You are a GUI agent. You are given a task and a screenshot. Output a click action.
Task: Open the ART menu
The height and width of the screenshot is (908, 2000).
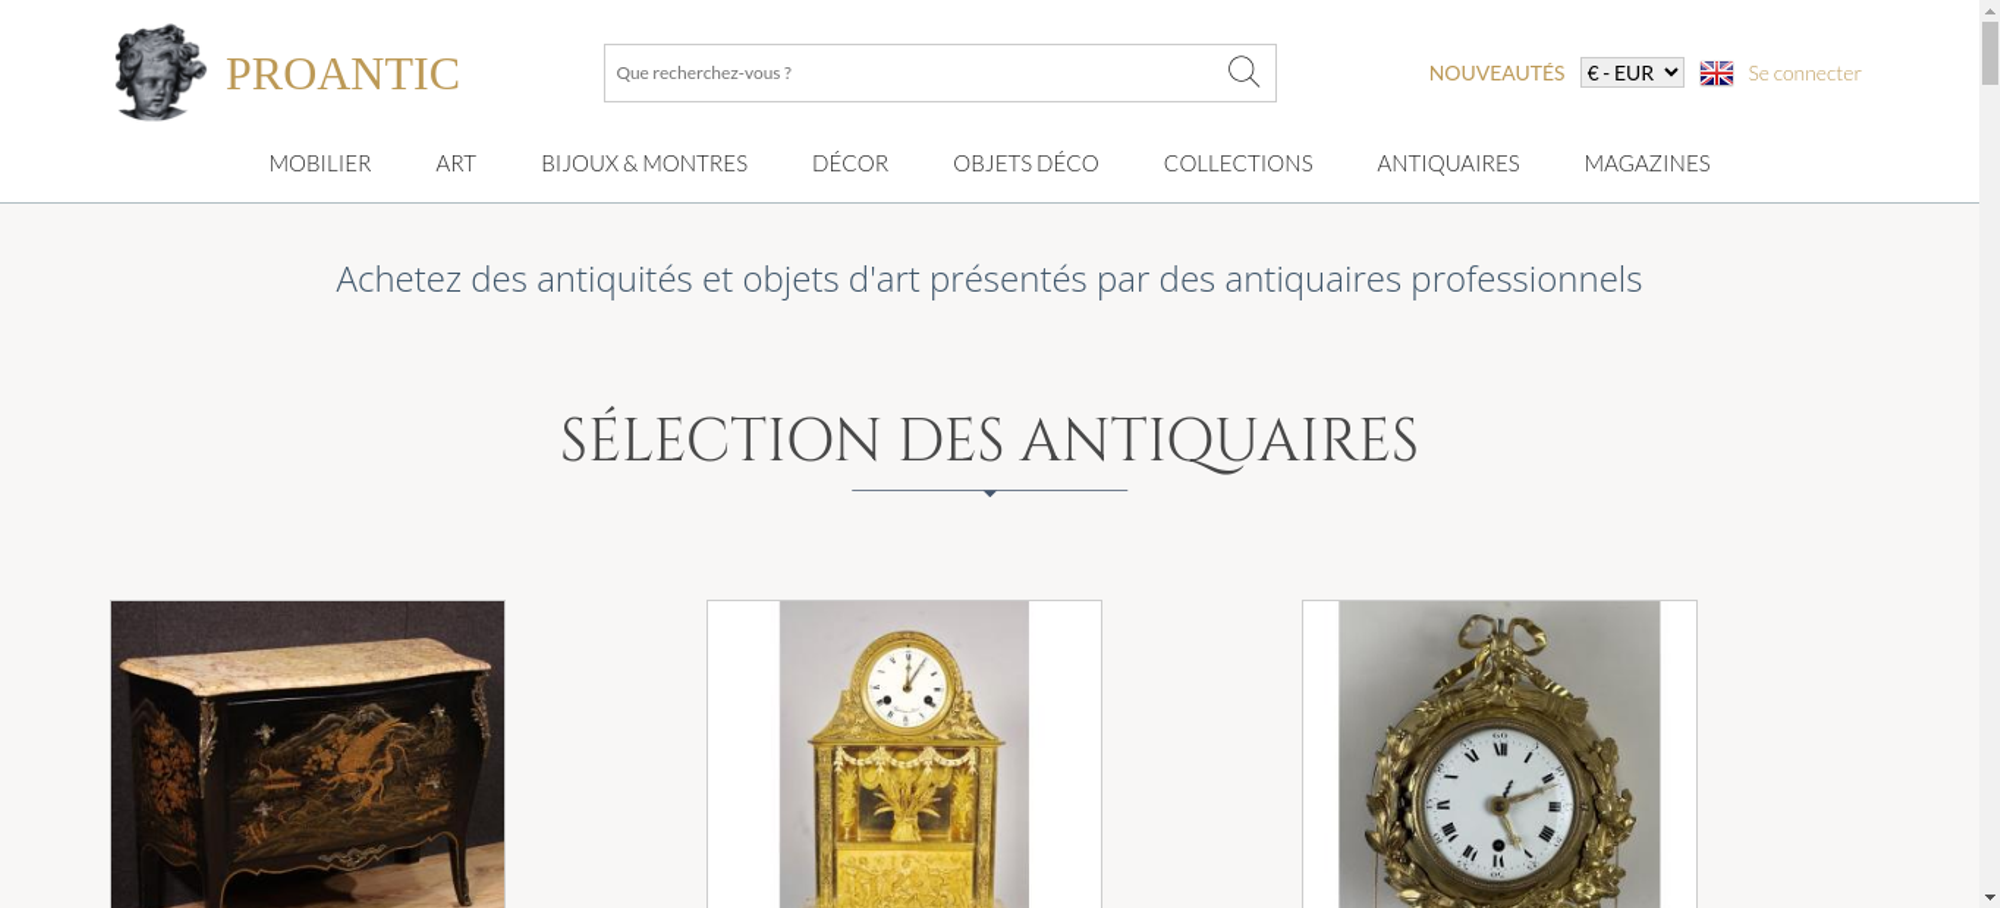[x=456, y=163]
